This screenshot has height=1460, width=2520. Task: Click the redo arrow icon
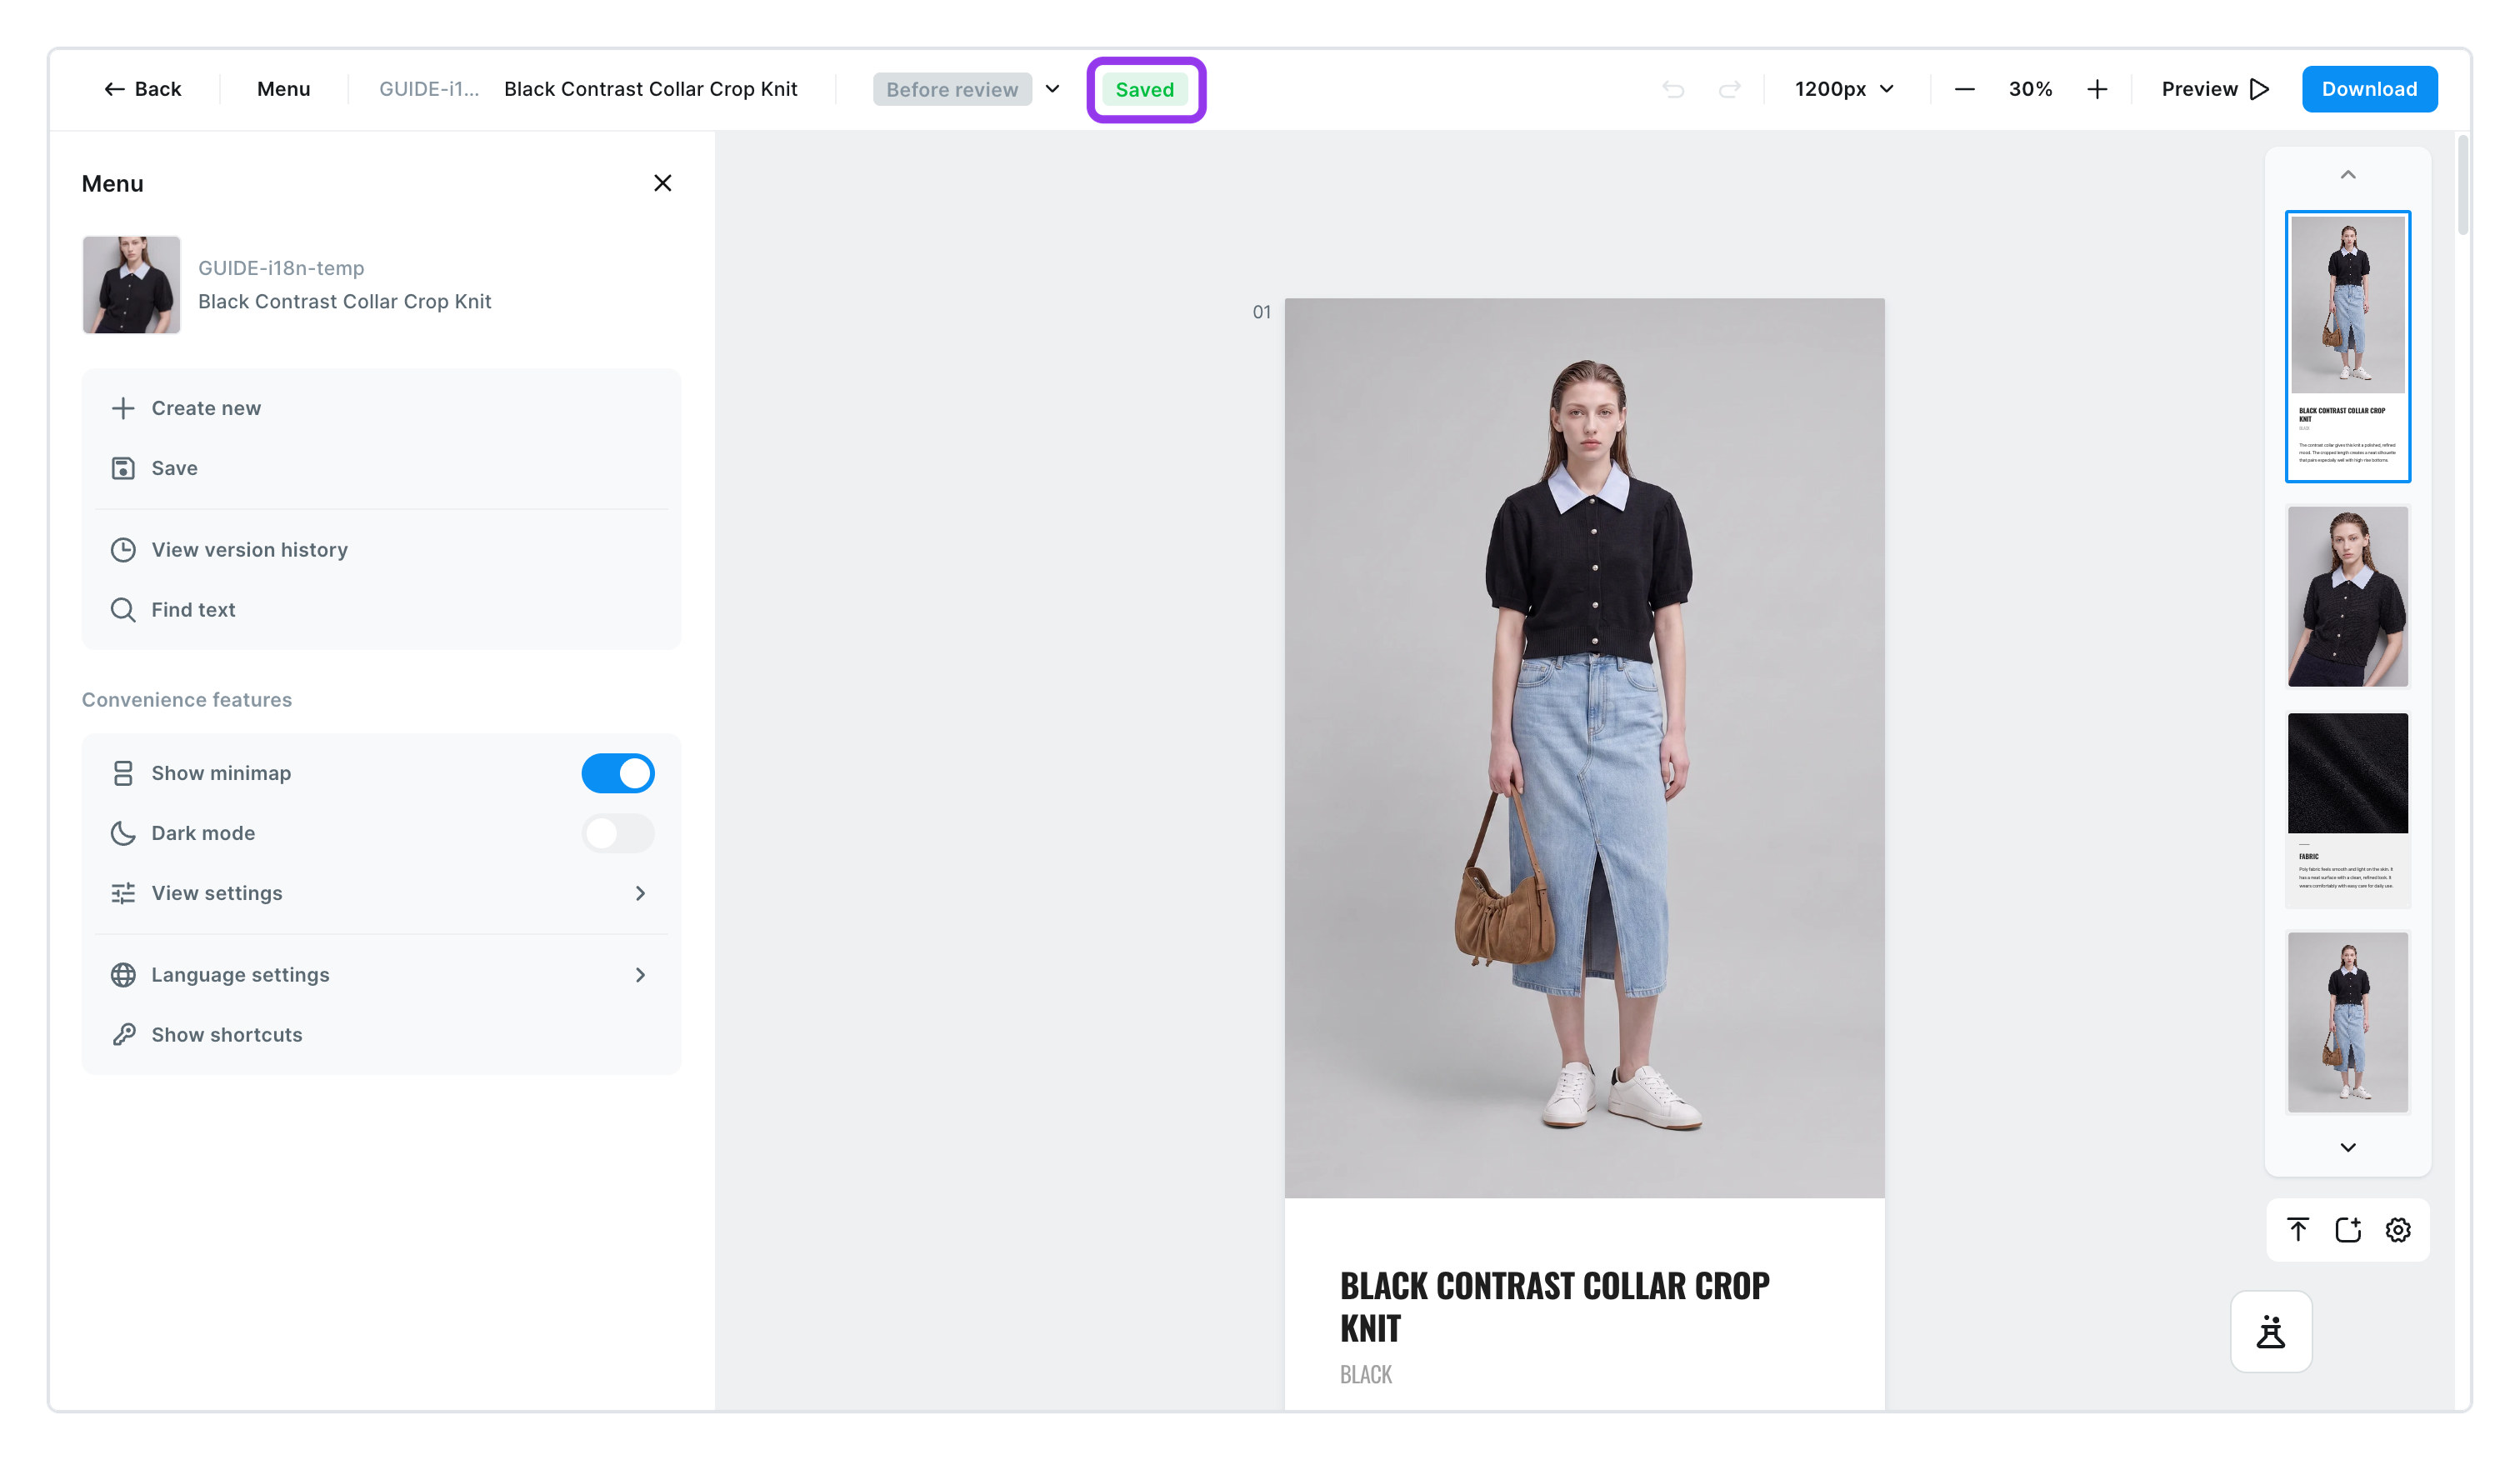coord(1729,89)
